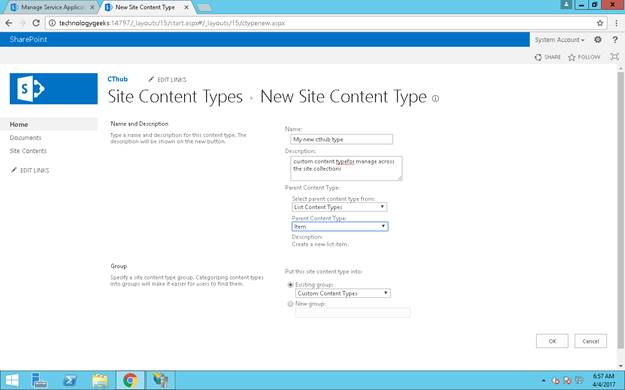Click the Cancel button

[x=591, y=341]
